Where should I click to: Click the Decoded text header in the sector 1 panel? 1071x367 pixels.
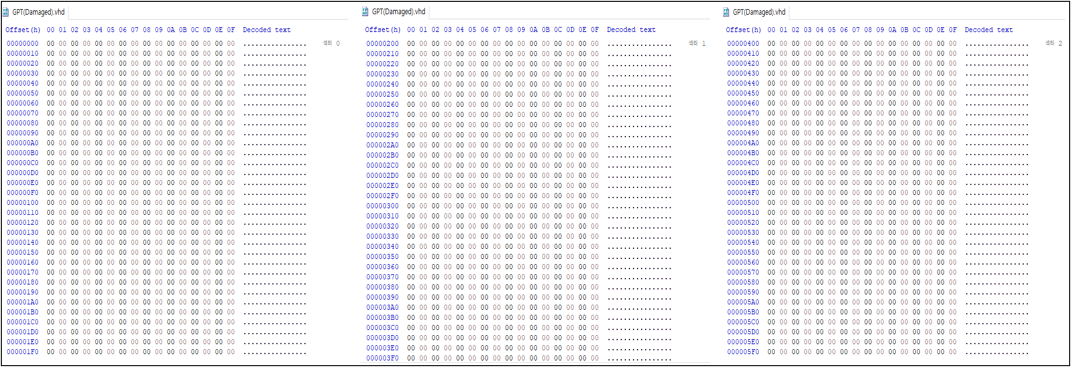click(631, 30)
